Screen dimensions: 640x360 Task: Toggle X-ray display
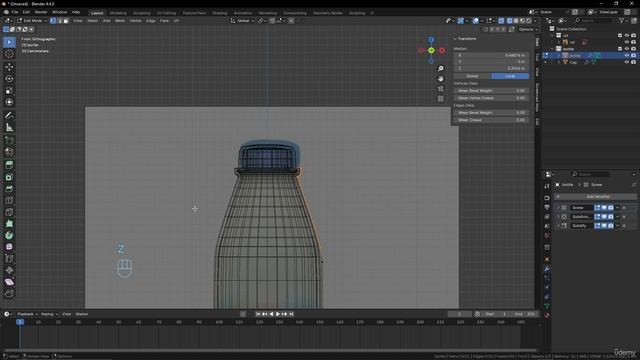tap(501, 20)
